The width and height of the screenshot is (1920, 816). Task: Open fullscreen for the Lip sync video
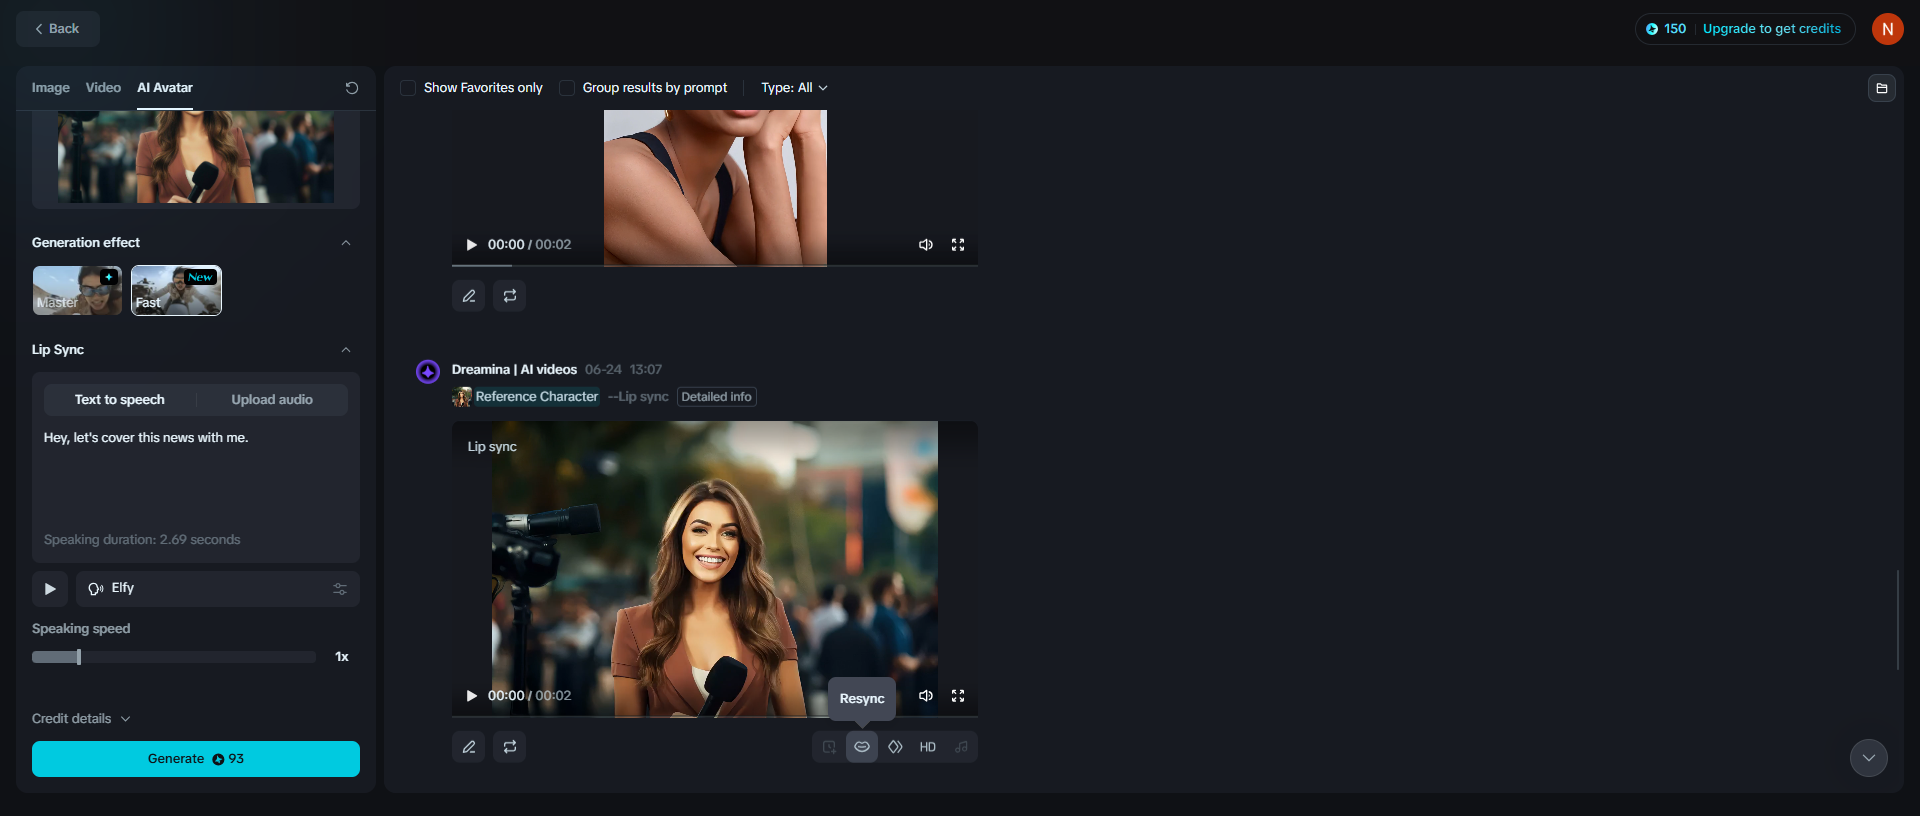tap(958, 696)
